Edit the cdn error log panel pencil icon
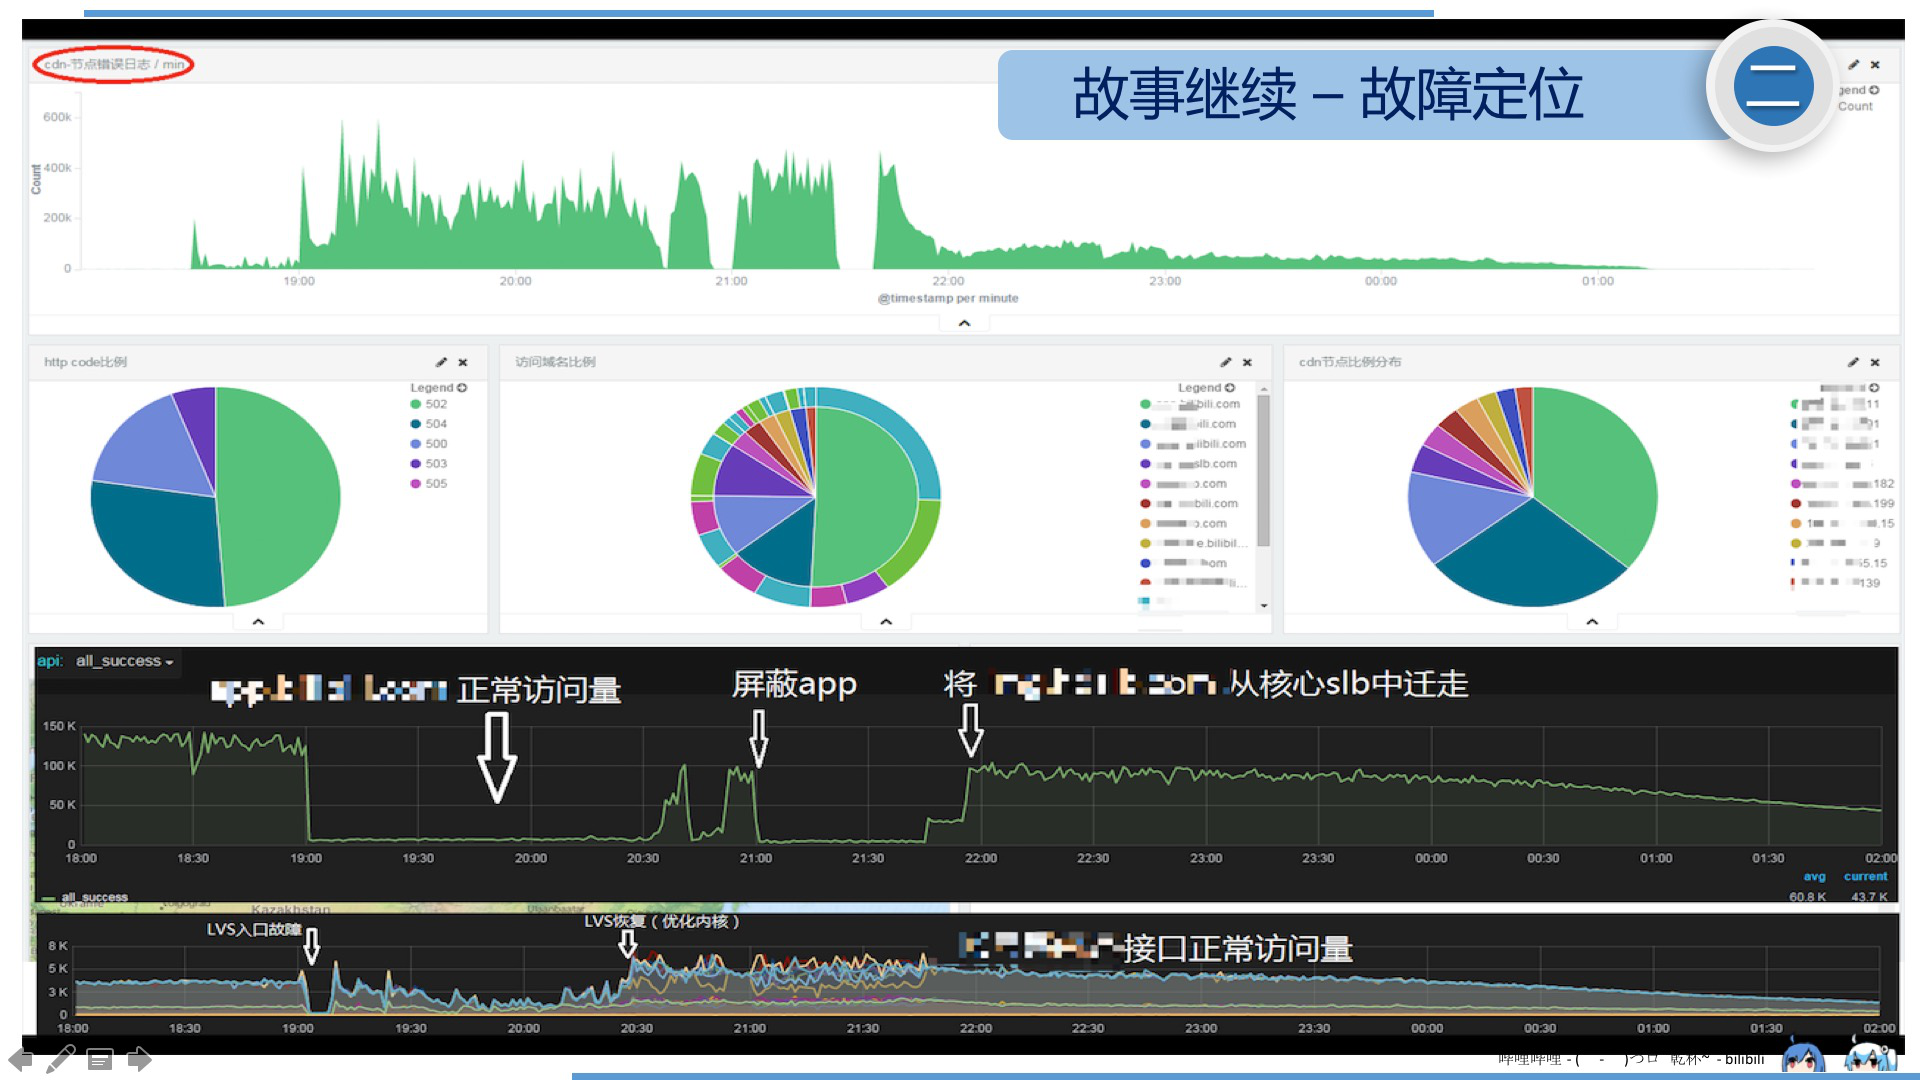Screen dimensions: 1920x1080 pos(1853,65)
